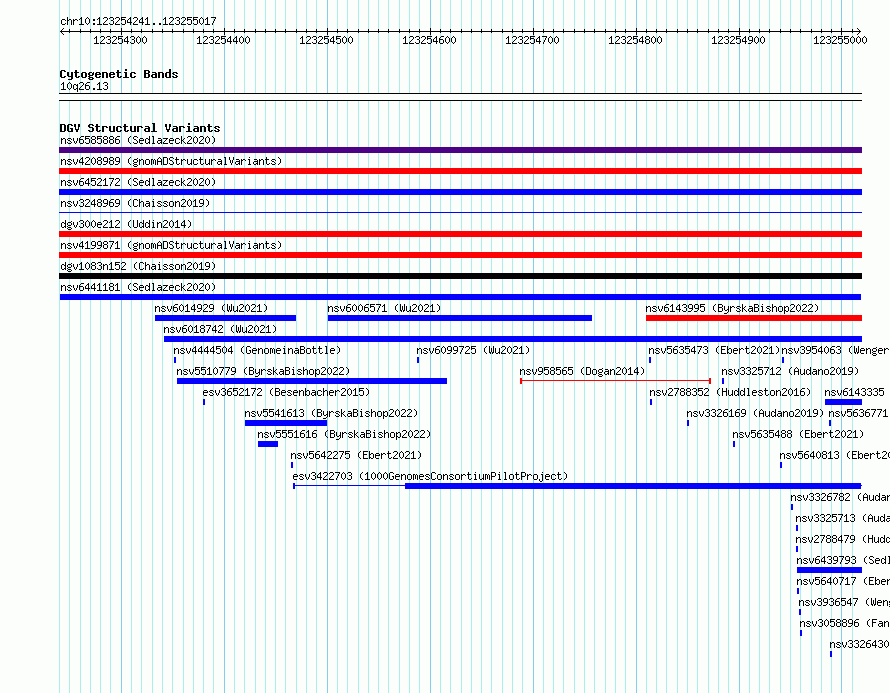Click the nsv5636771 label
The image size is (890, 693).
click(x=858, y=413)
